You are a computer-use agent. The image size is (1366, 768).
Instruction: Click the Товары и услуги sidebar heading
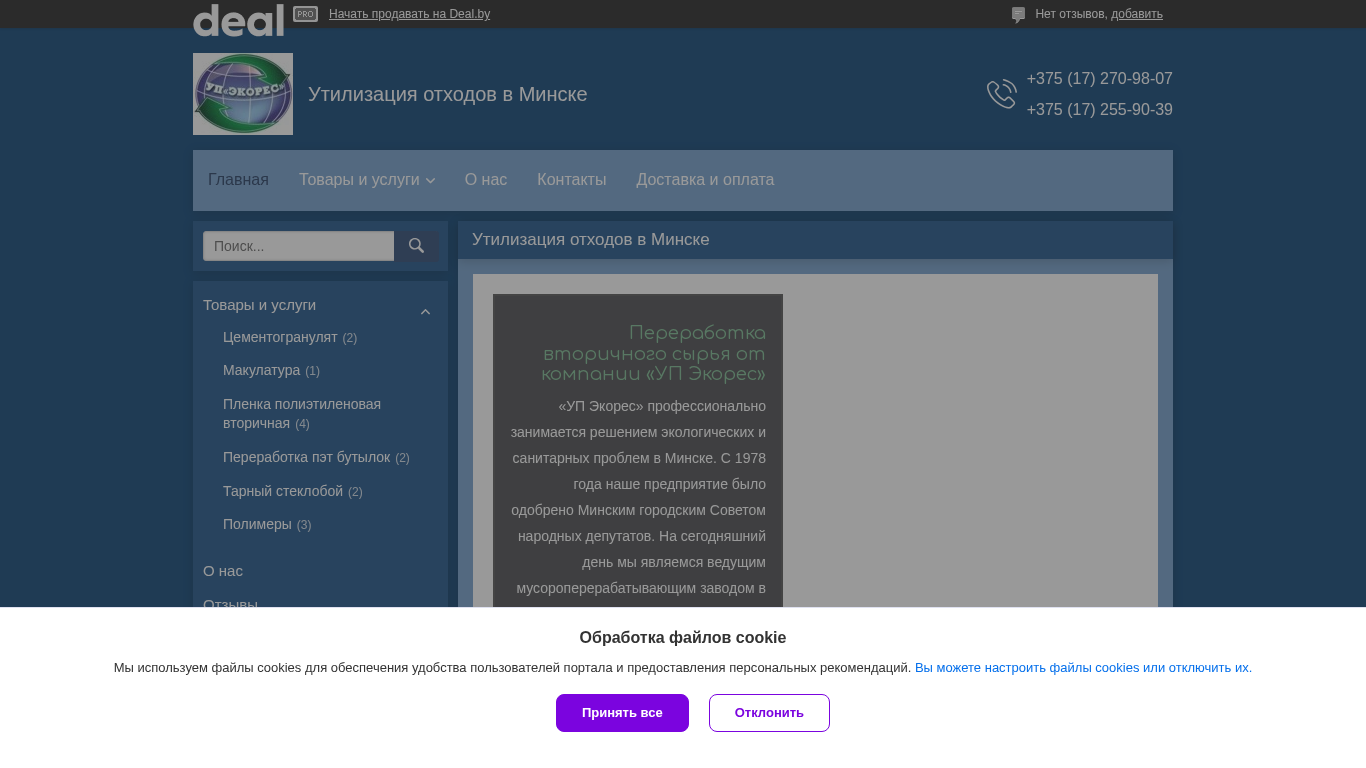click(259, 305)
